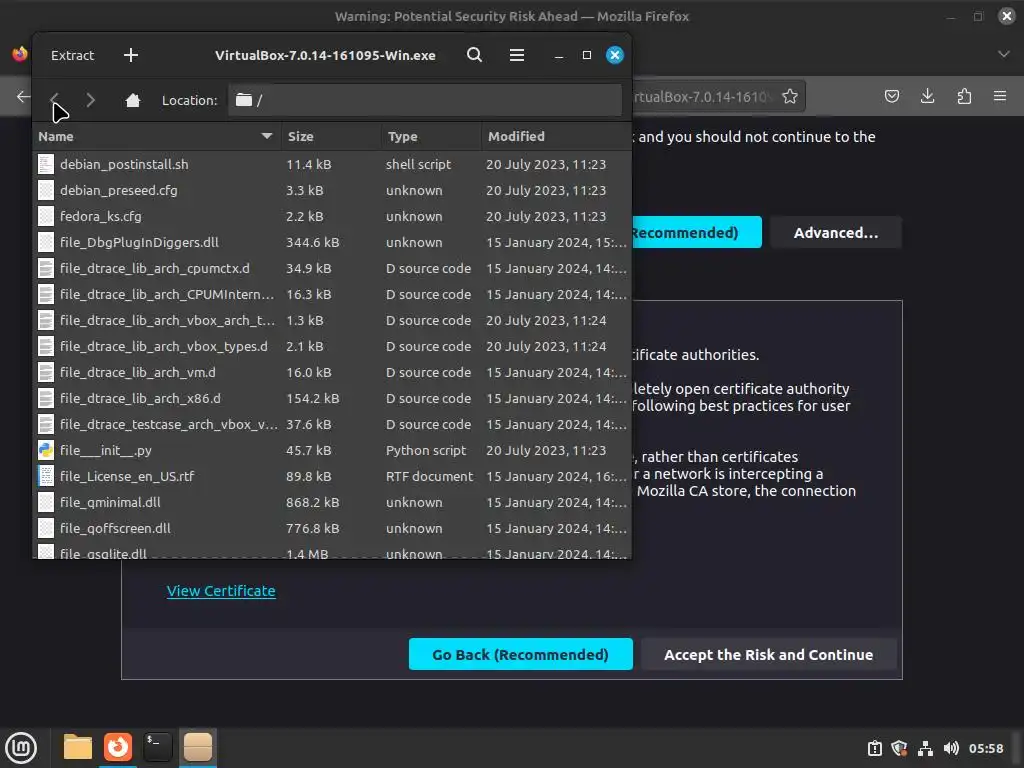Click the Extract button in the archive manager
The width and height of the screenshot is (1024, 768).
pos(72,56)
